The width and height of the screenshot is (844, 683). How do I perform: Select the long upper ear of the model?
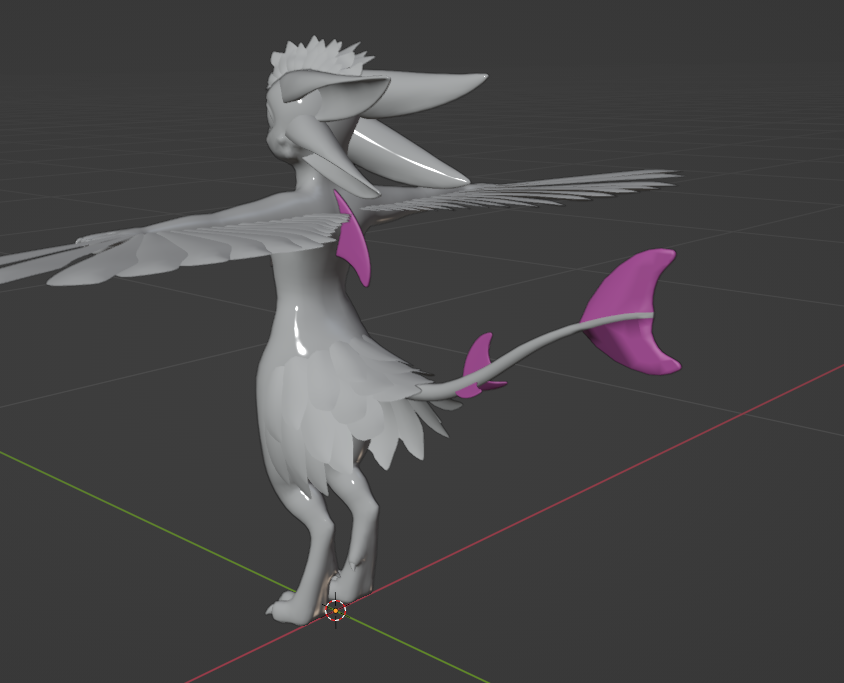pos(425,94)
